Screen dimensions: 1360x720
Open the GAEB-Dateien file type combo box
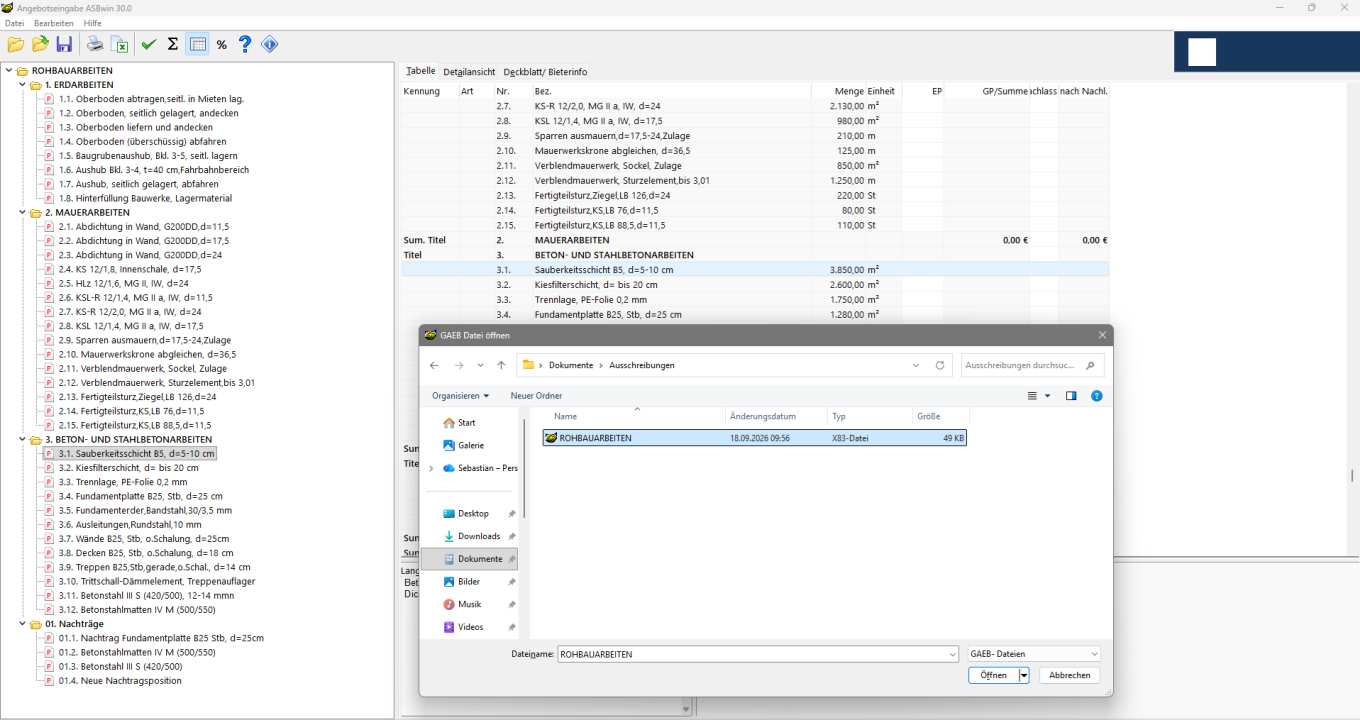(1034, 654)
